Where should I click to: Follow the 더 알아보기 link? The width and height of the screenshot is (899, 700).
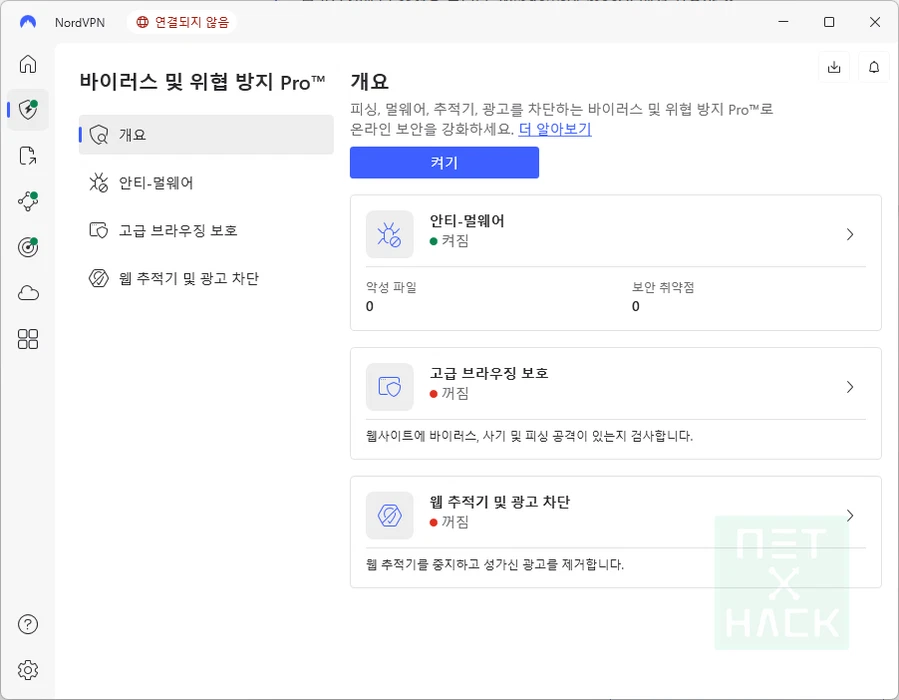tap(554, 129)
